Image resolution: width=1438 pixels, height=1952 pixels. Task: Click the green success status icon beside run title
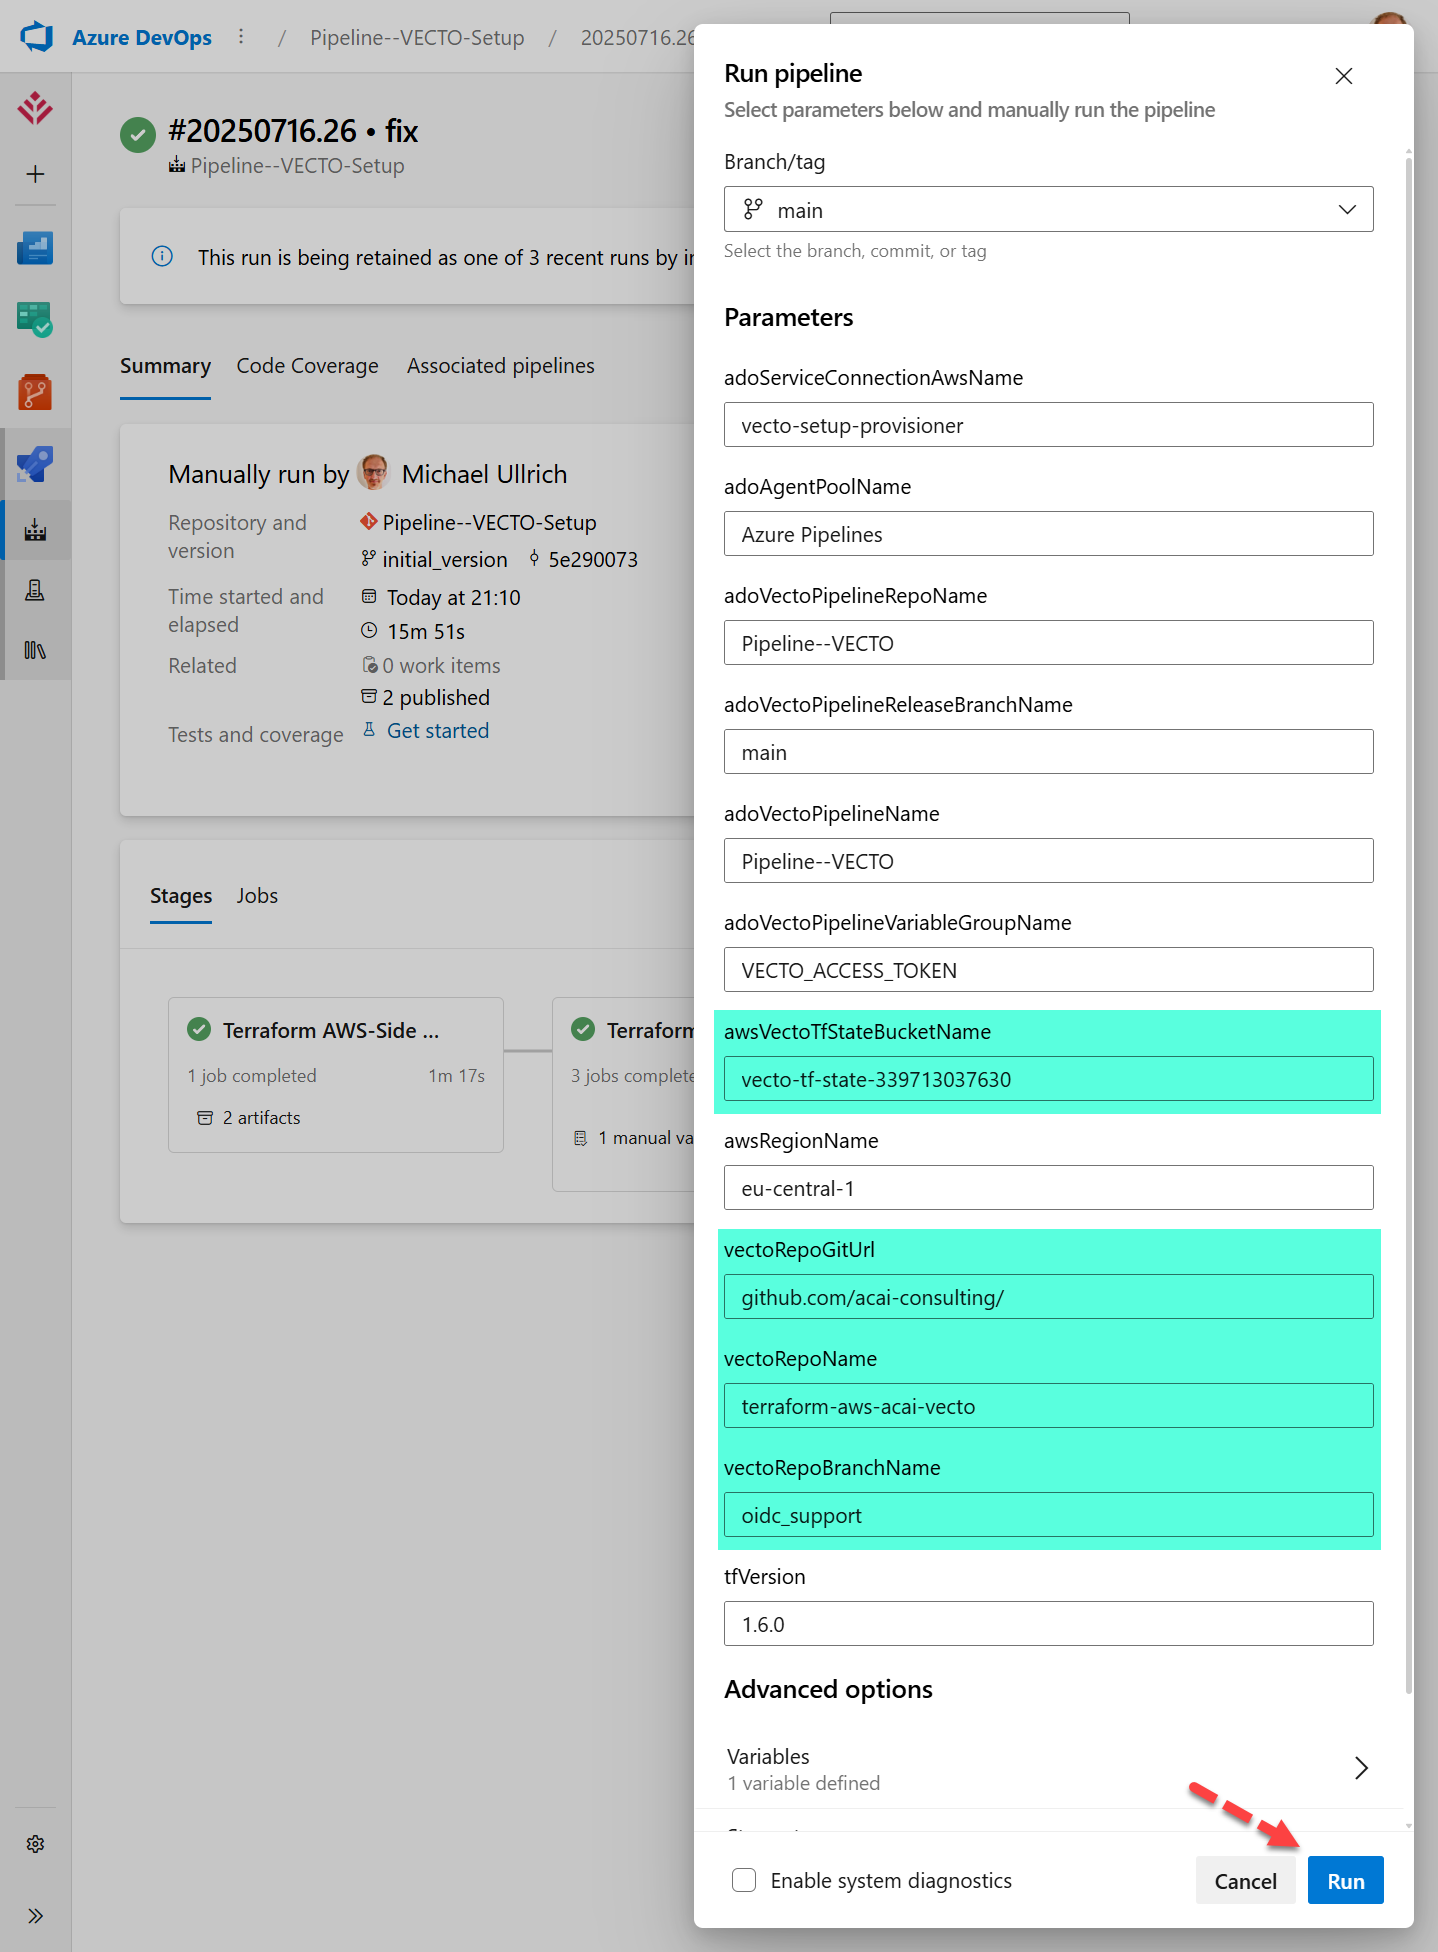coord(138,135)
